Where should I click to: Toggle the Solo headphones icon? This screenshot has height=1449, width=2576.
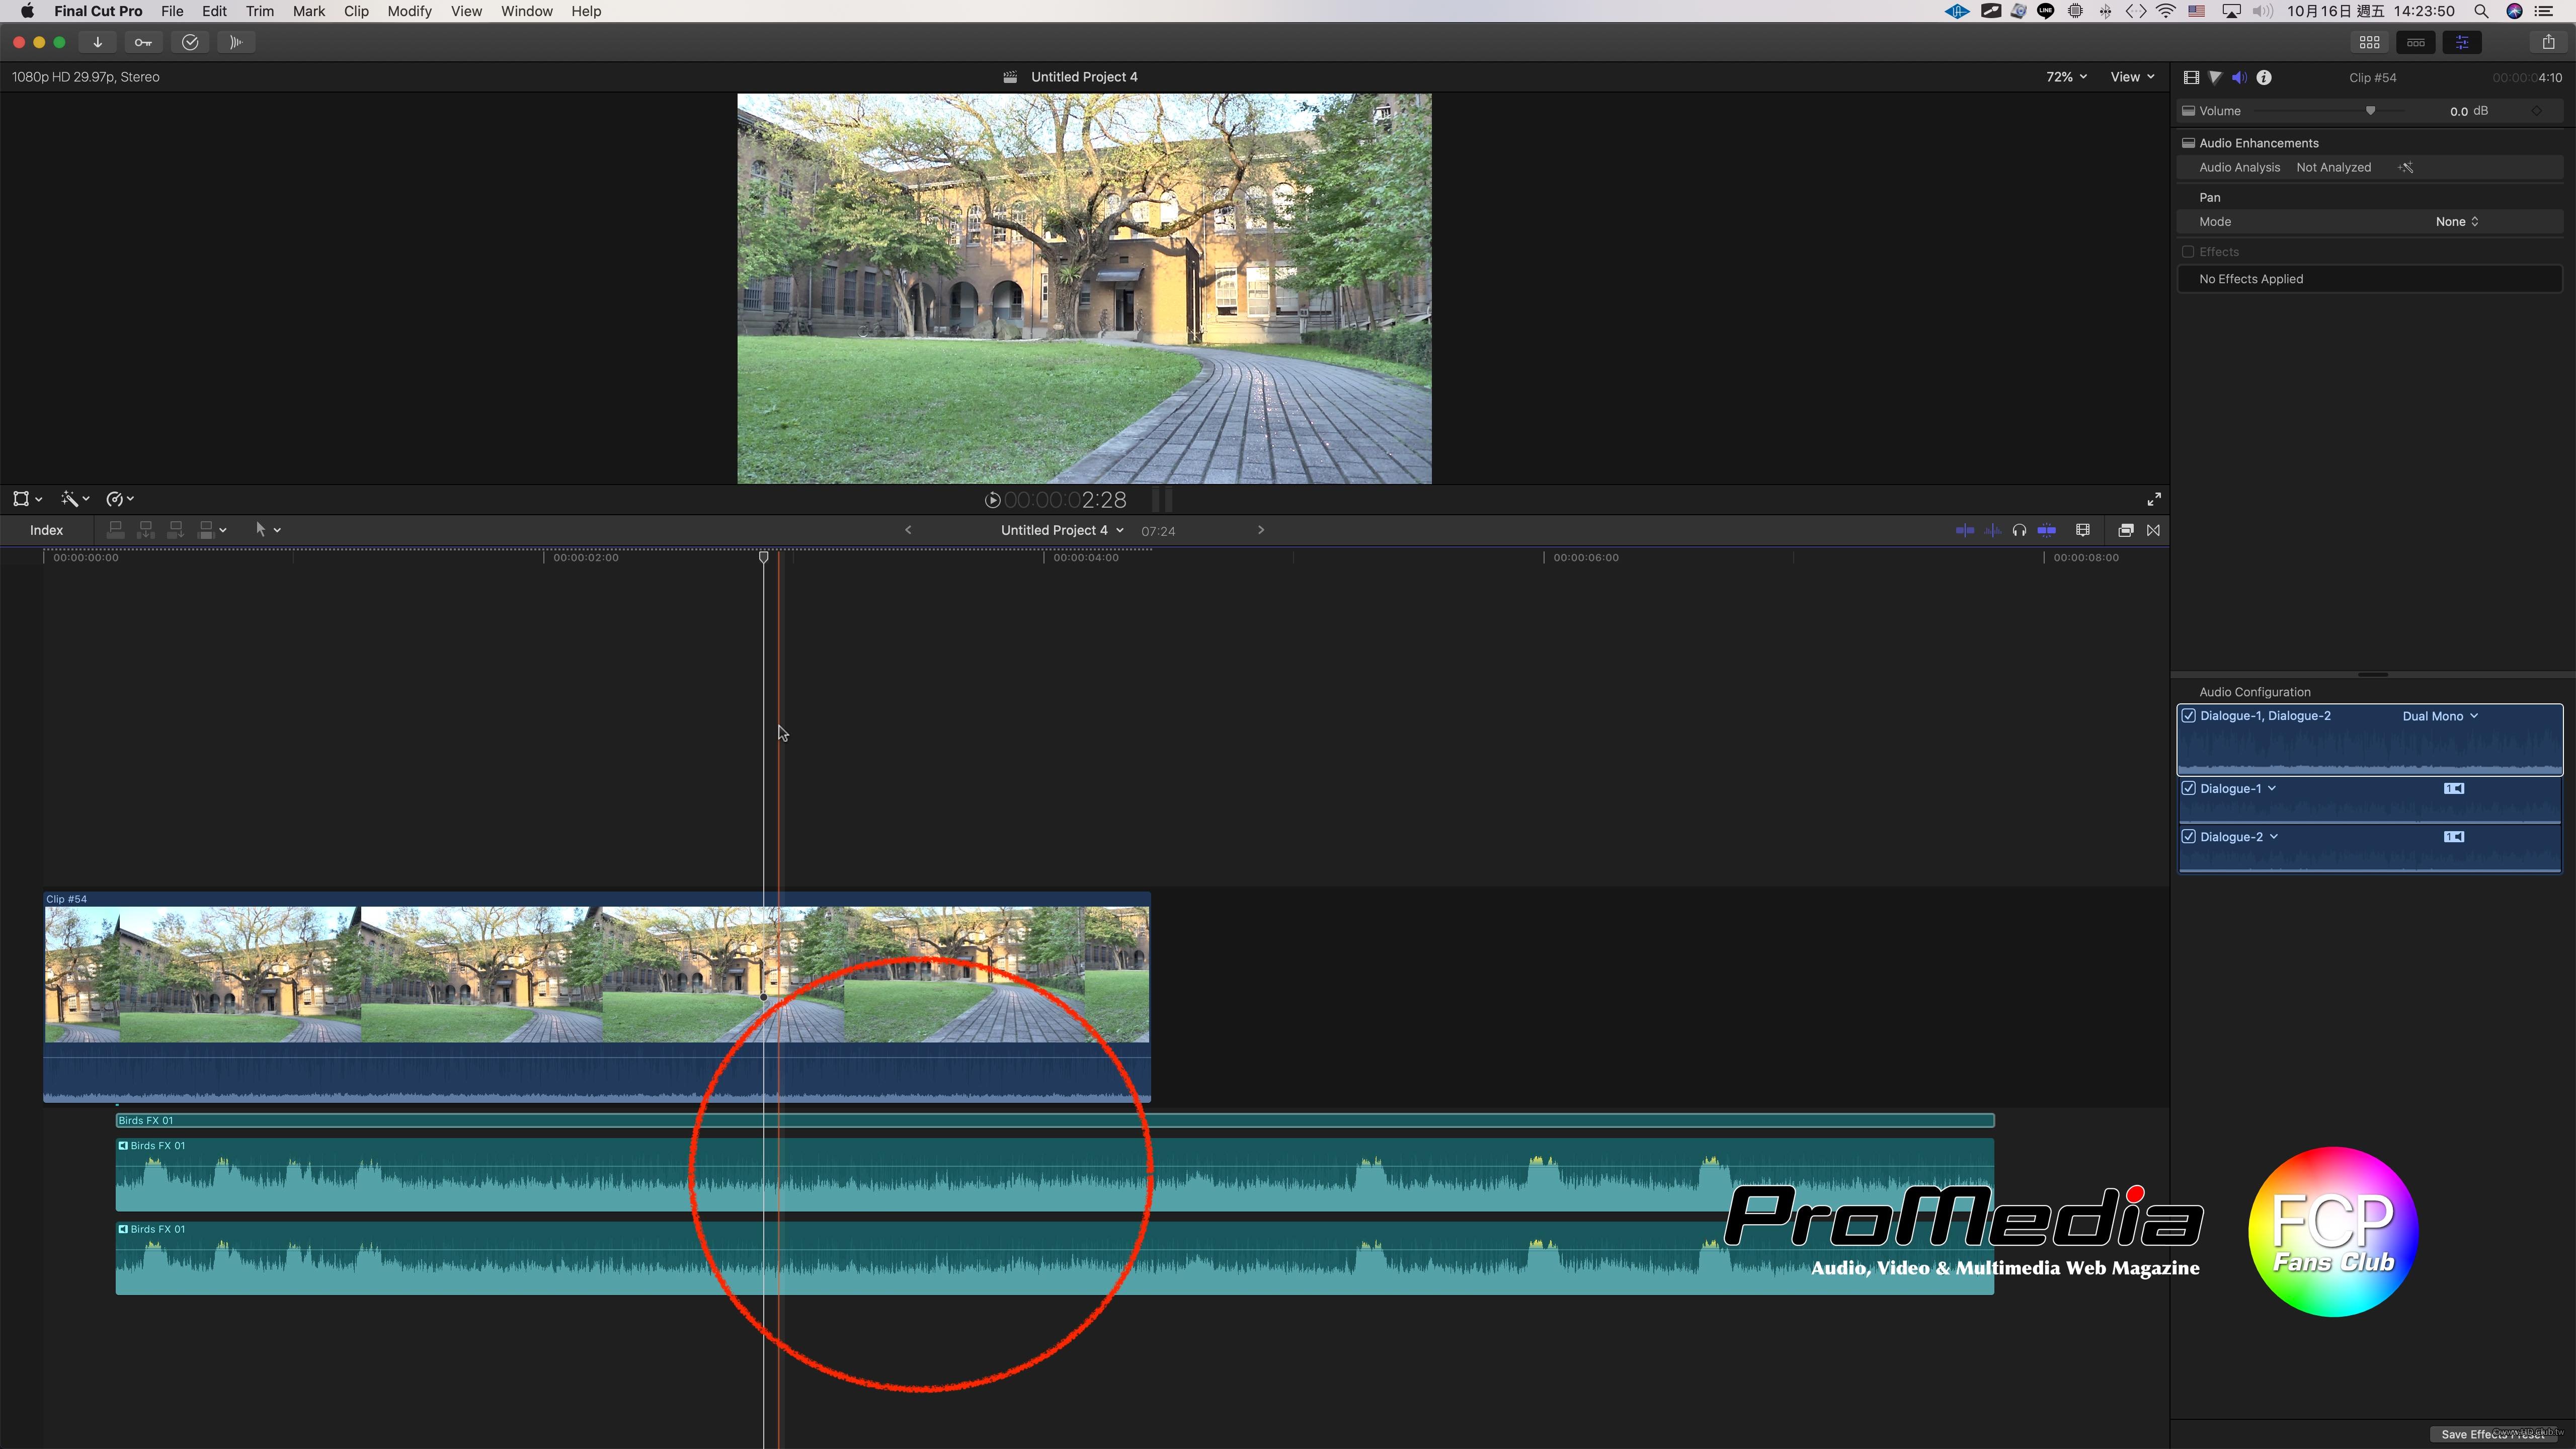pyautogui.click(x=2019, y=530)
